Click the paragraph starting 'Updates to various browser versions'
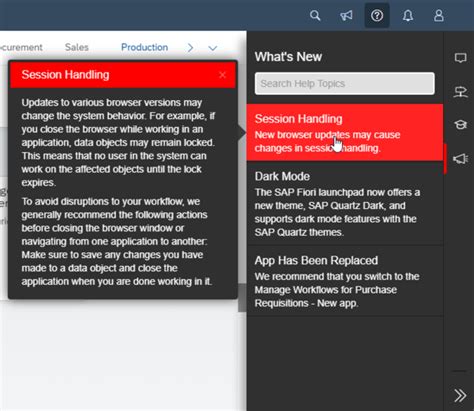This screenshot has width=474, height=411. (118, 142)
